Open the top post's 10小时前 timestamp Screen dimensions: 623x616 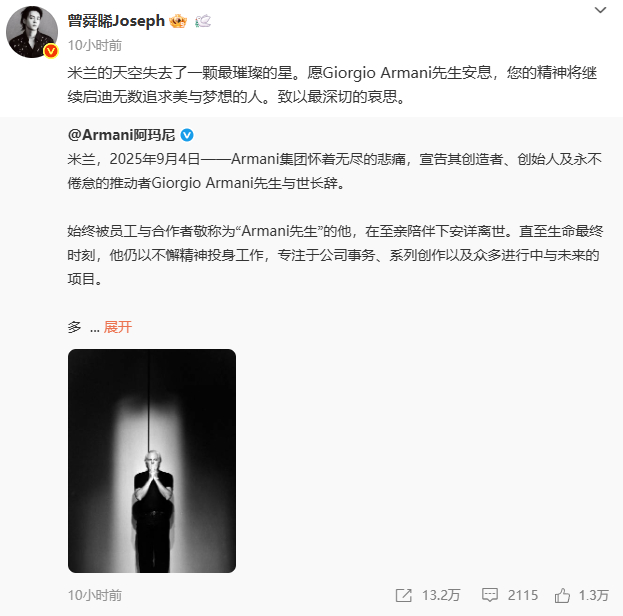pyautogui.click(x=95, y=45)
